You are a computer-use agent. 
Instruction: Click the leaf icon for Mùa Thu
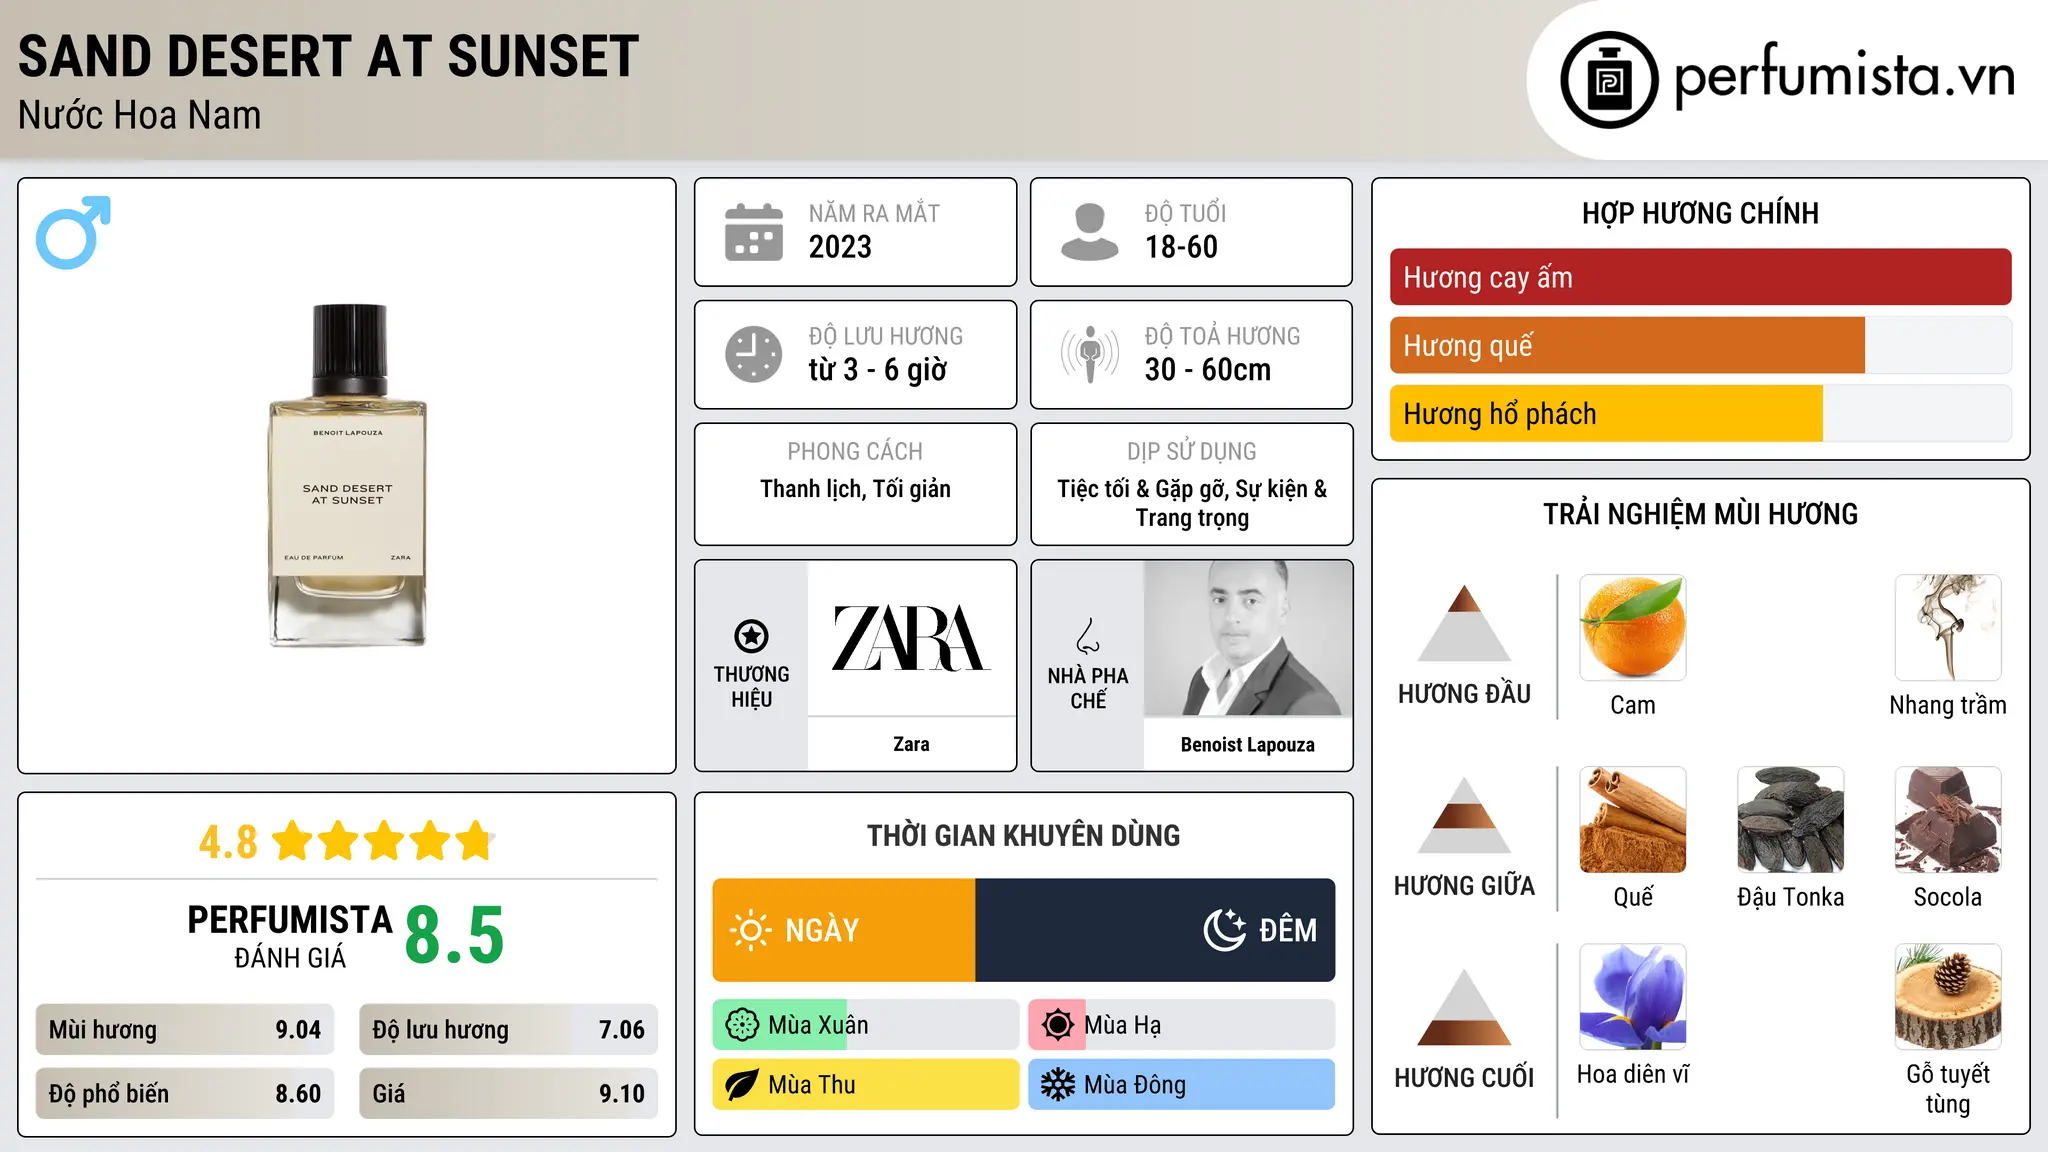click(742, 1085)
